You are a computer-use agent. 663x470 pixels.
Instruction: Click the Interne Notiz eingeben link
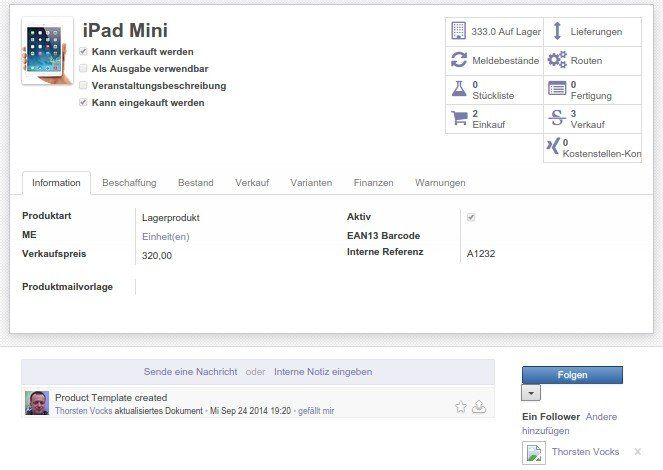point(322,372)
